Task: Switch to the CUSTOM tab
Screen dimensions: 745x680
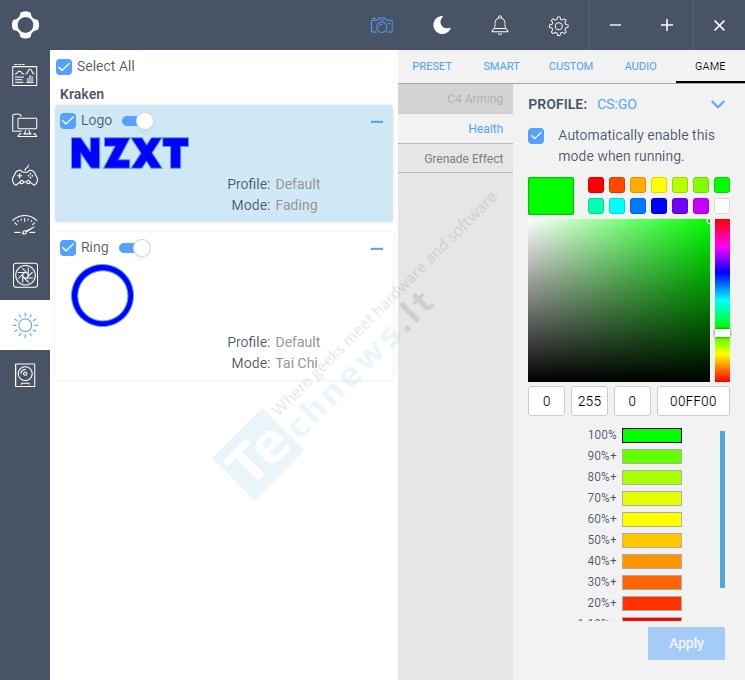Action: (x=571, y=66)
